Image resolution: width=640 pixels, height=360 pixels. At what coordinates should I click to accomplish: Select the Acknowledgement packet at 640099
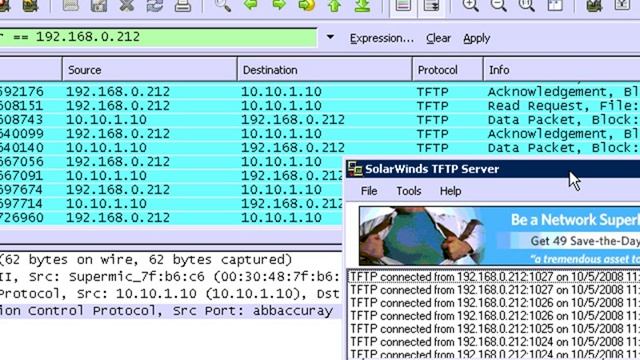click(320, 133)
